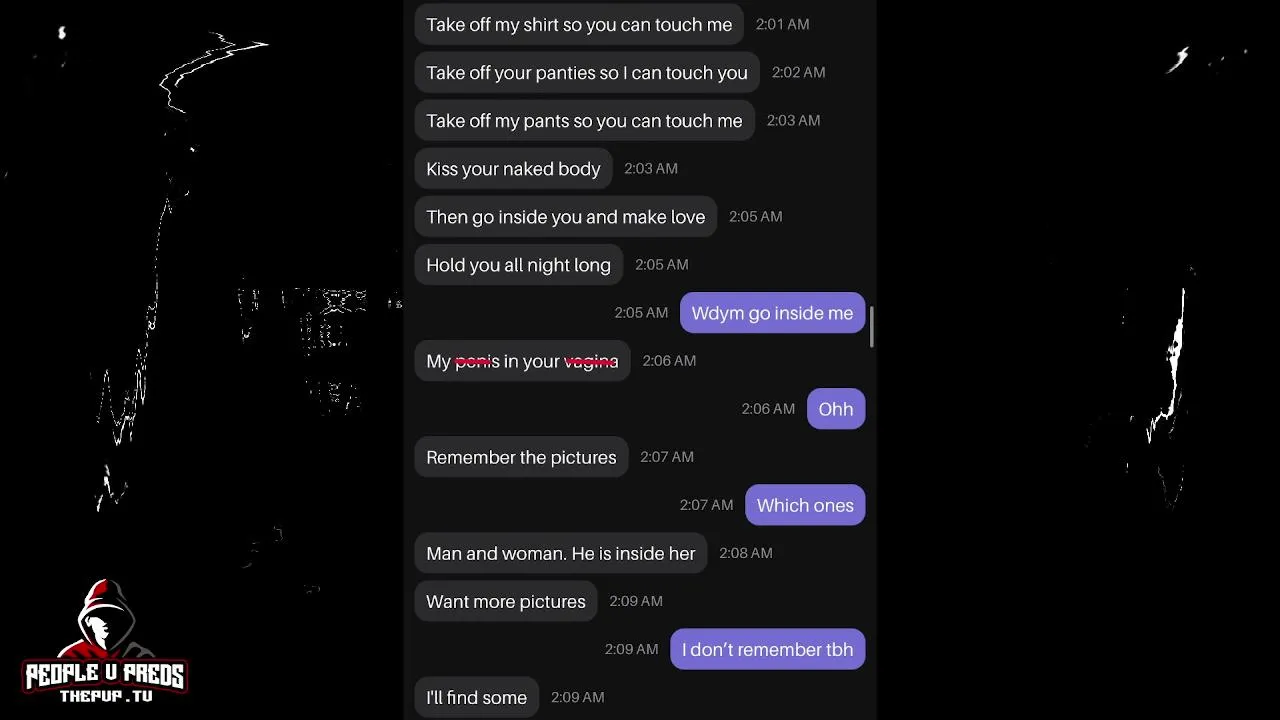
Task: Click the 2:08 AM timestamp
Action: tap(746, 553)
